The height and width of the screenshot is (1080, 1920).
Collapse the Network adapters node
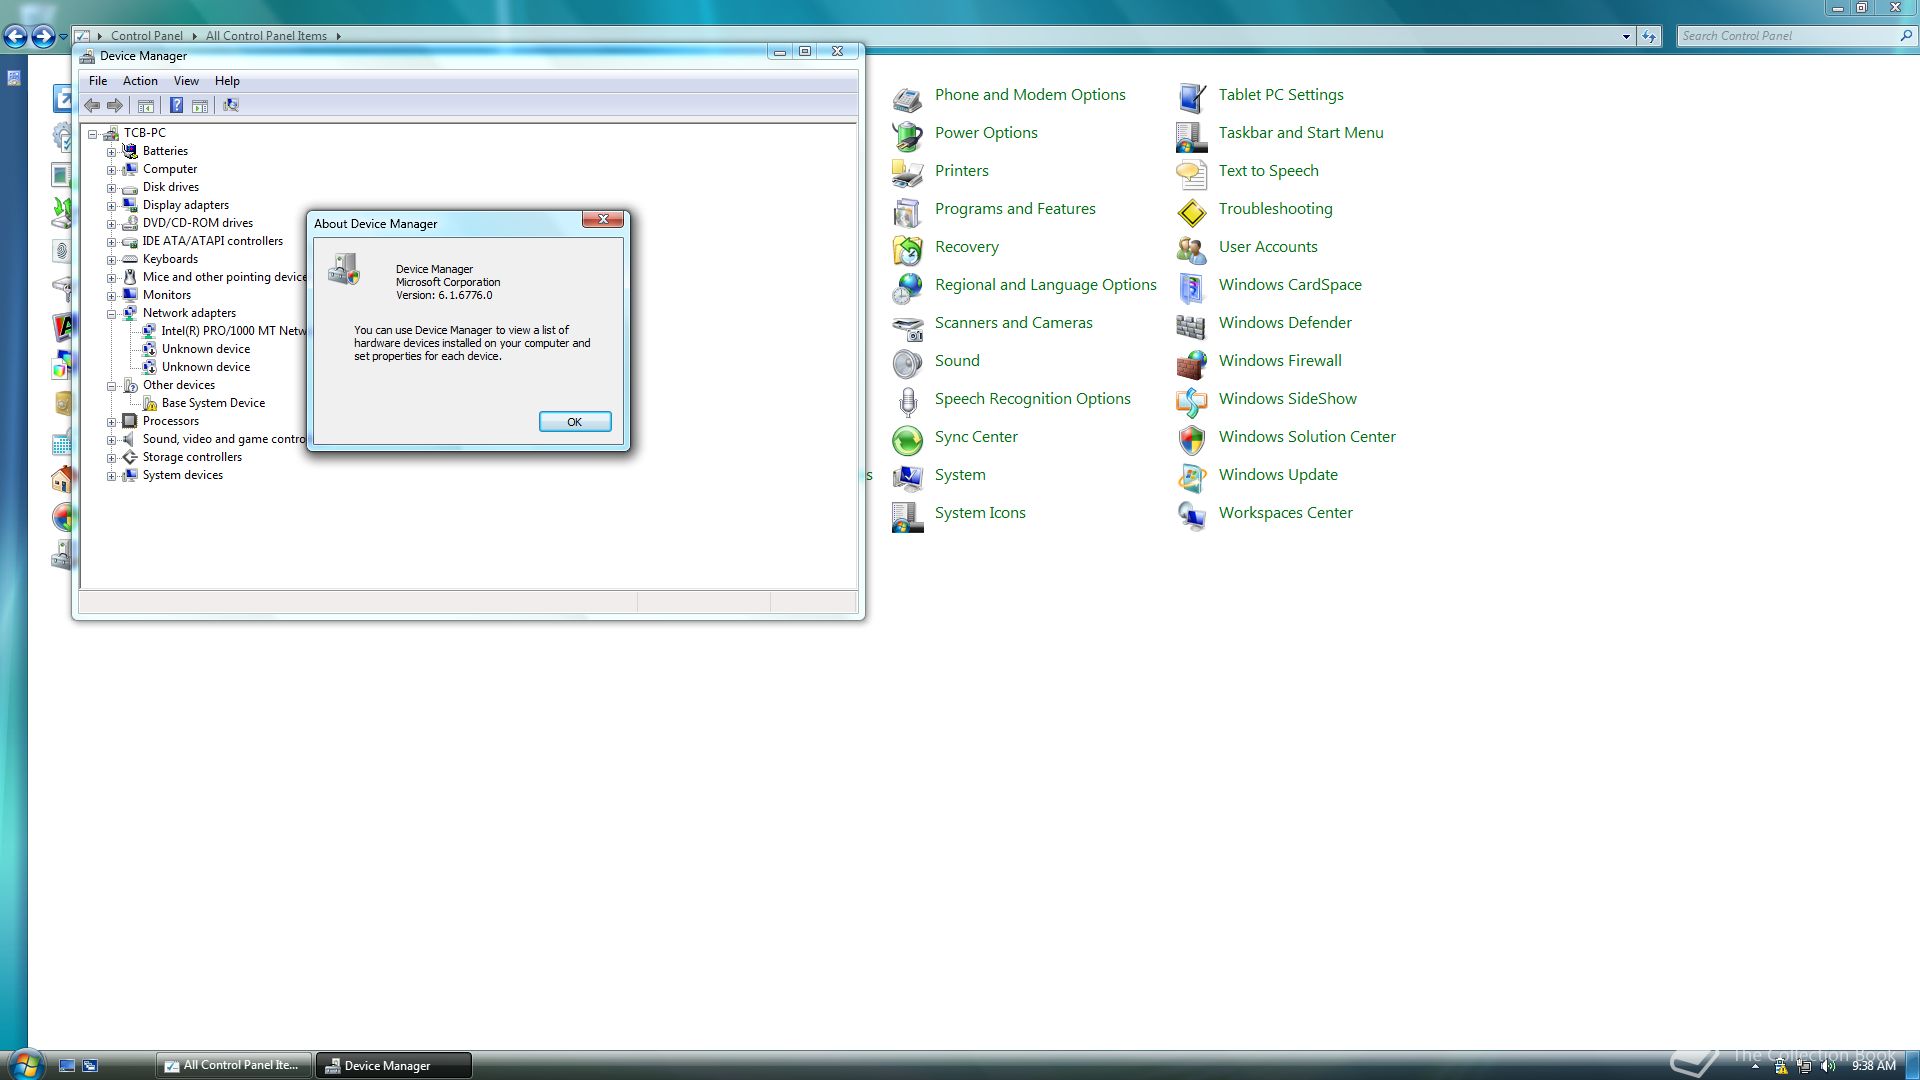click(112, 314)
